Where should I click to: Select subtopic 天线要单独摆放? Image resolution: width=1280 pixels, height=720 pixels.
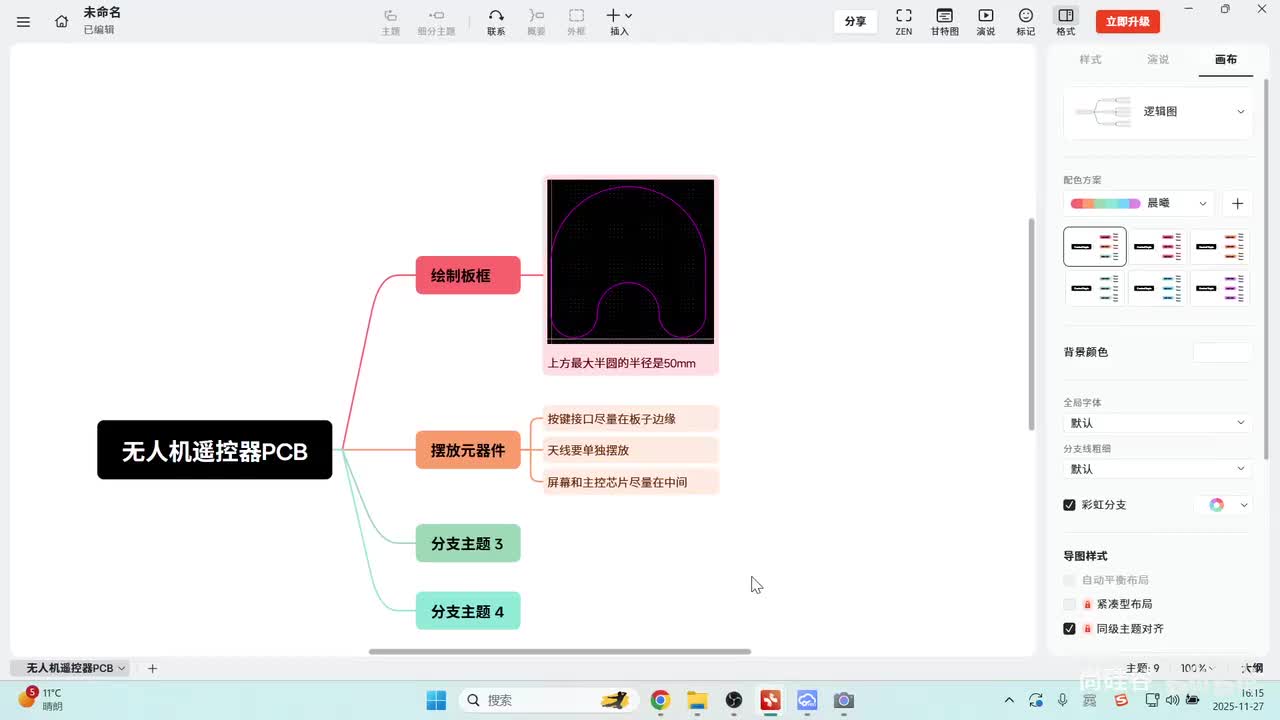[631, 450]
